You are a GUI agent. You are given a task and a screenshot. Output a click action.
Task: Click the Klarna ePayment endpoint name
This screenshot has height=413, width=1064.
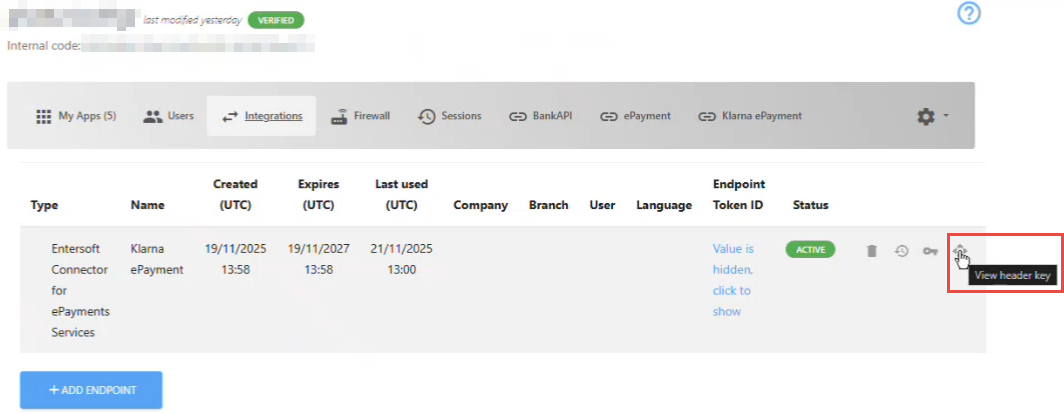157,259
